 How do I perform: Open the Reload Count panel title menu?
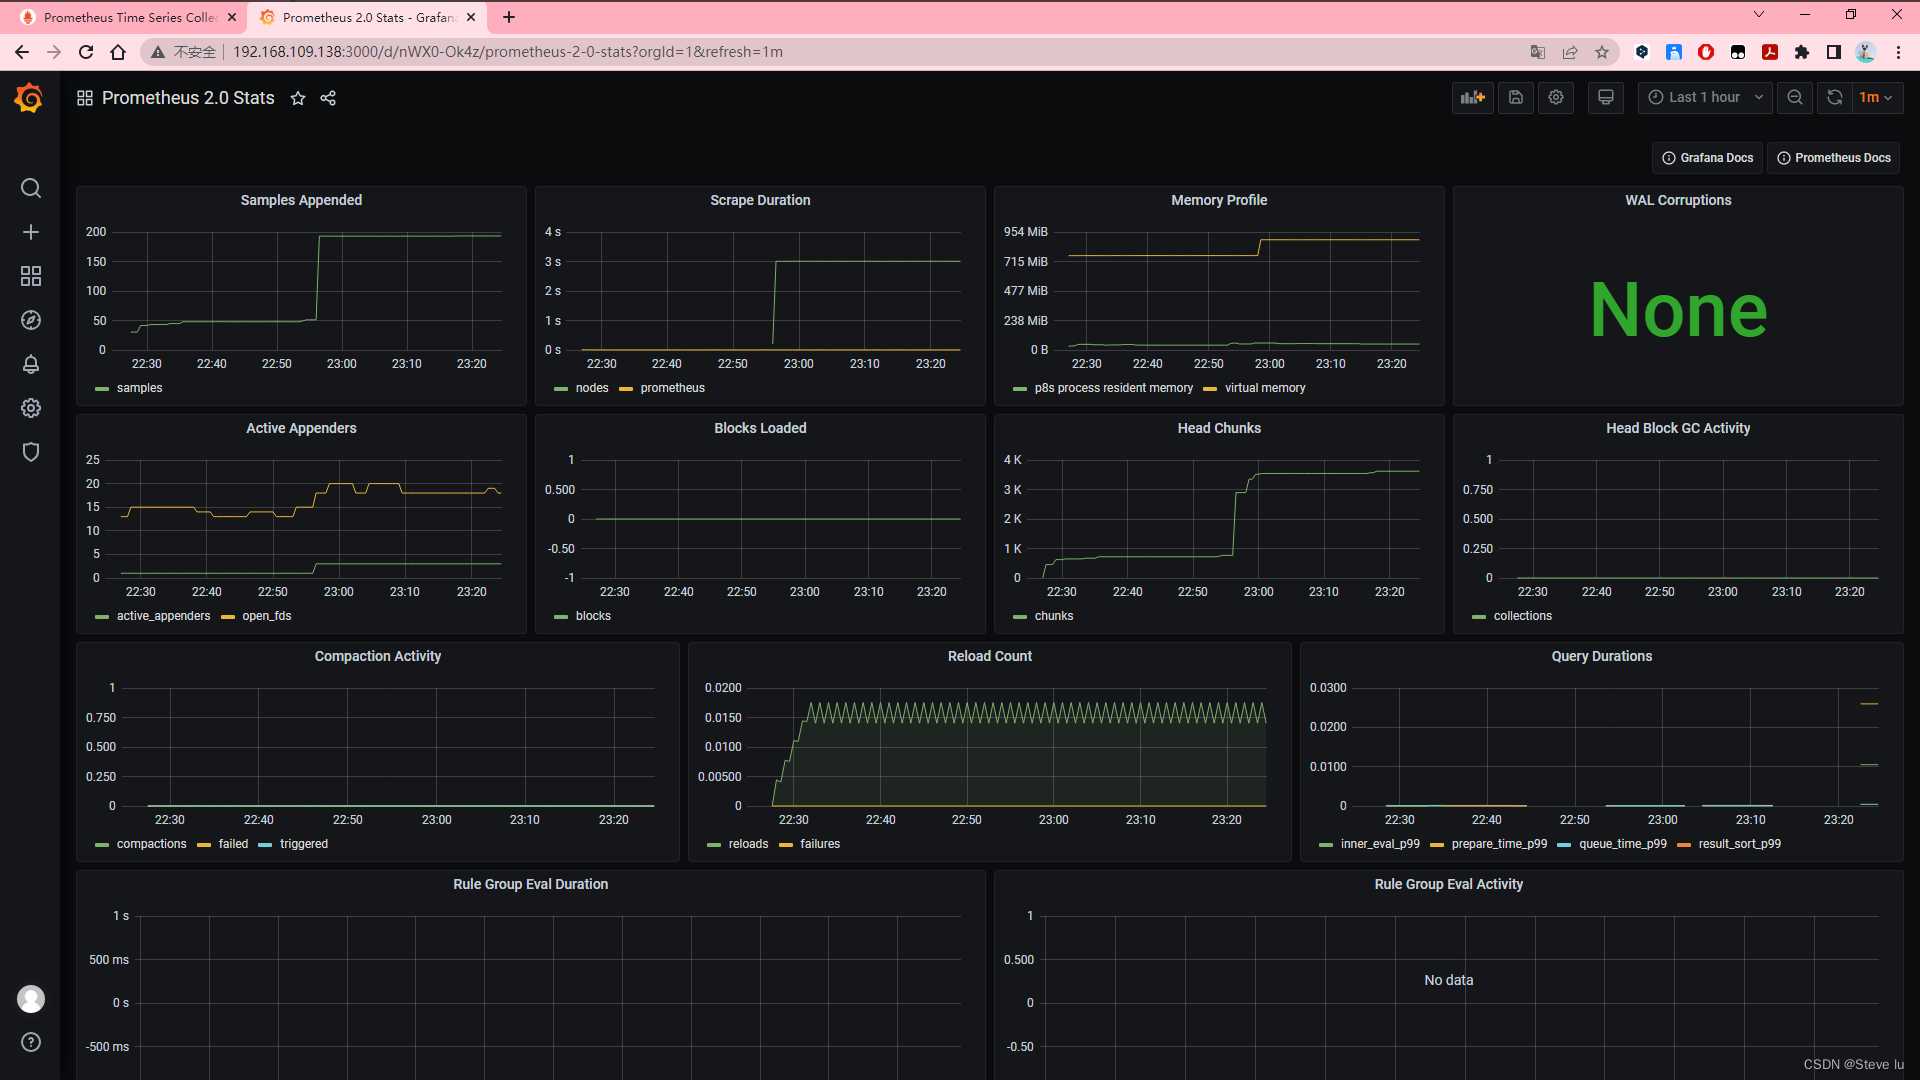(990, 656)
